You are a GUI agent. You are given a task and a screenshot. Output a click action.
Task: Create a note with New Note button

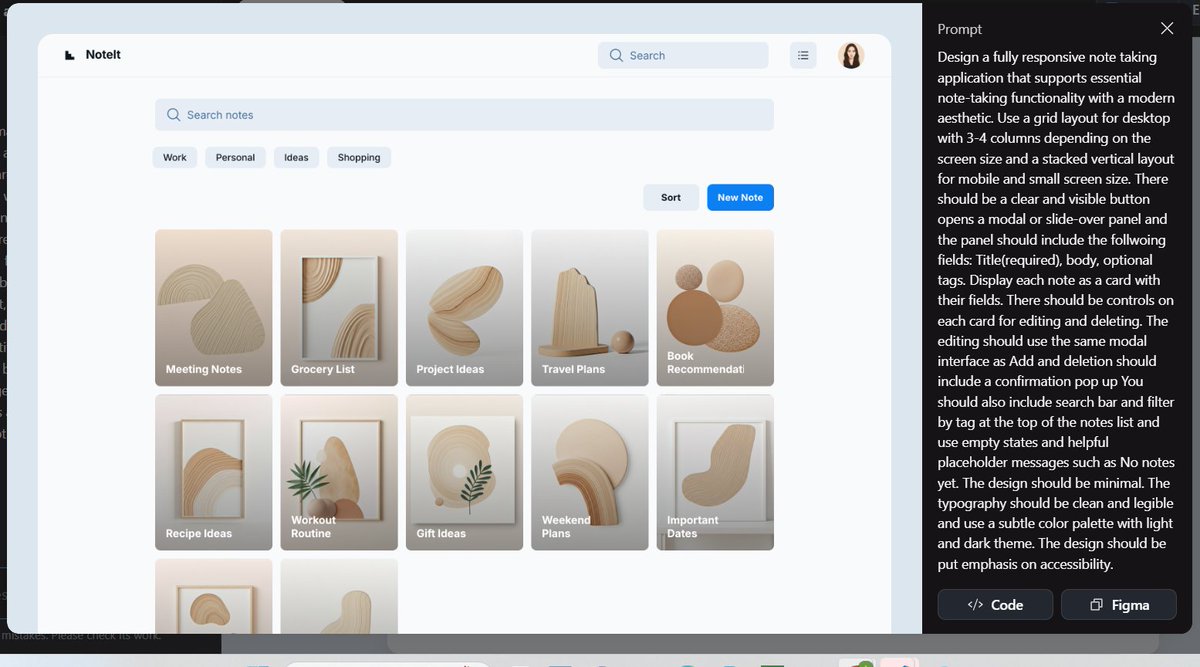740,197
